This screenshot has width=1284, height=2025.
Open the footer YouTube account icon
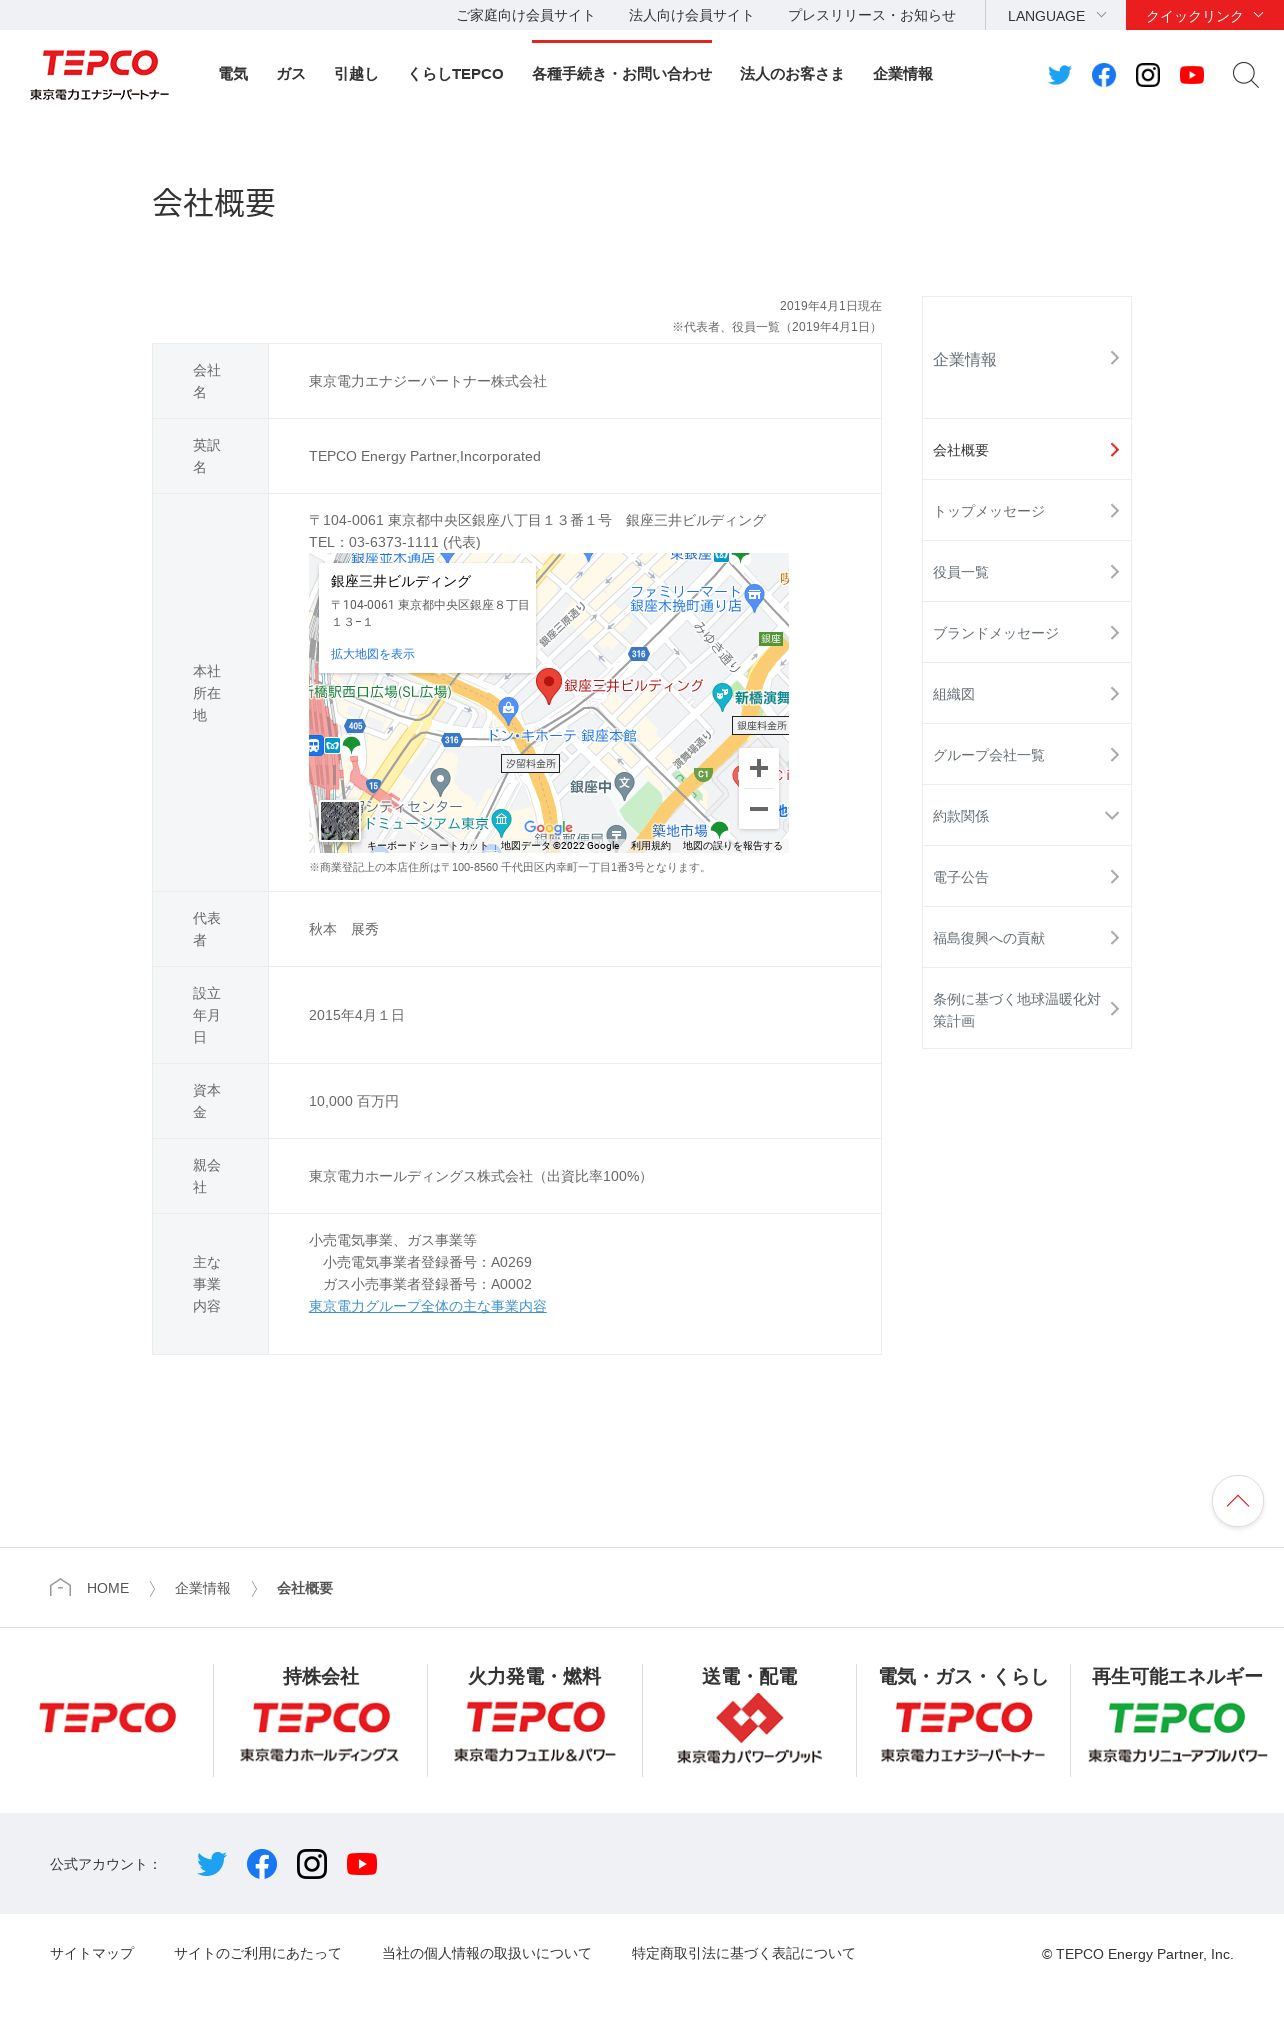362,1864
